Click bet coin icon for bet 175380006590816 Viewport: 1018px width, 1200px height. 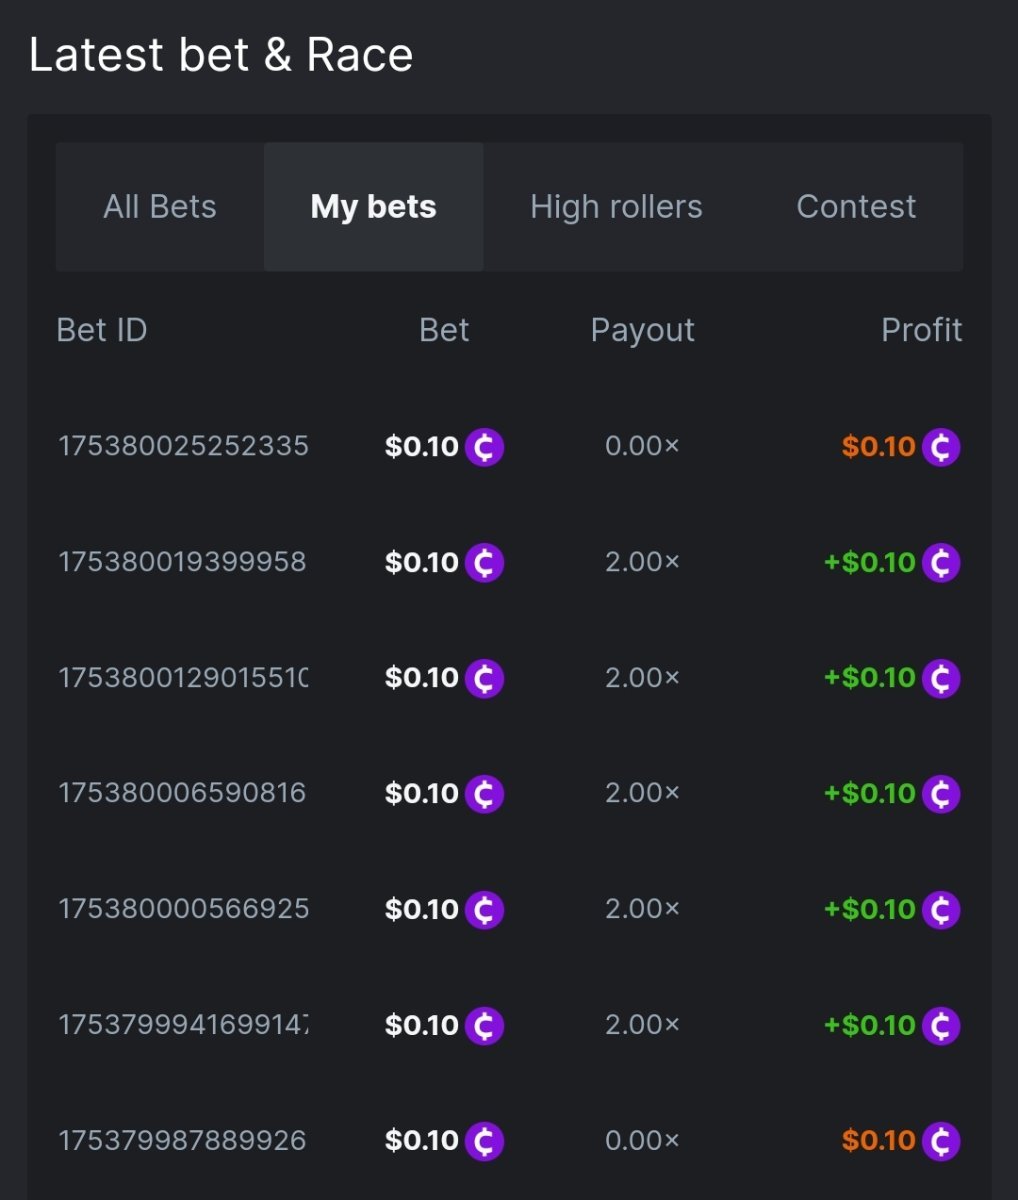pyautogui.click(x=485, y=794)
